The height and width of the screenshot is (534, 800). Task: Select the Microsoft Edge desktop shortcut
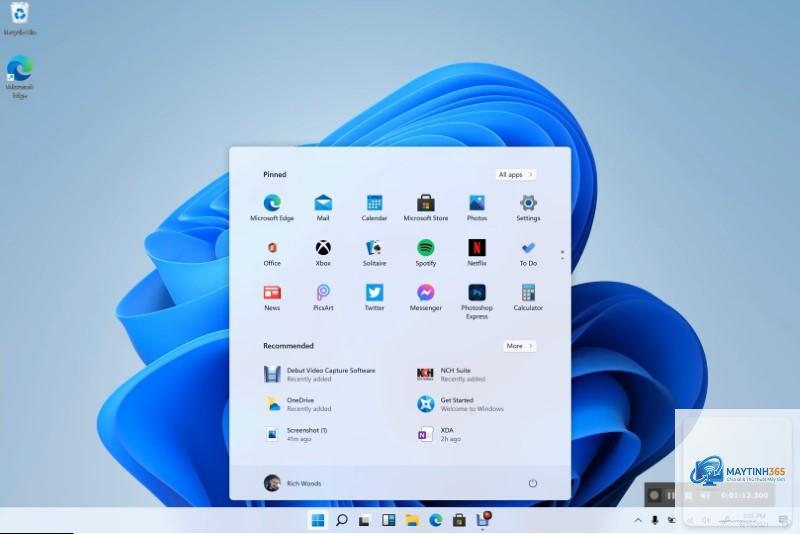tap(19, 77)
